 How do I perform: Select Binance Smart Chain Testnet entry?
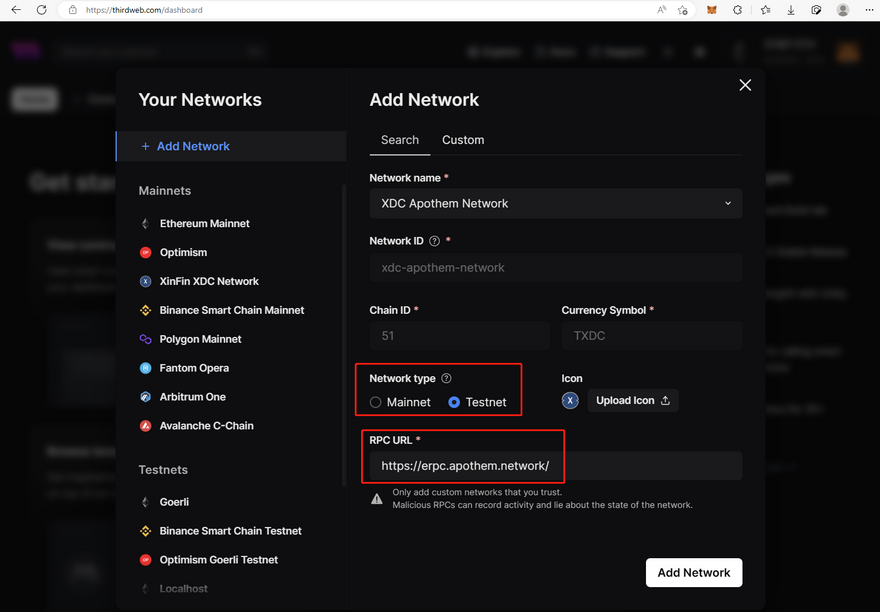230,531
